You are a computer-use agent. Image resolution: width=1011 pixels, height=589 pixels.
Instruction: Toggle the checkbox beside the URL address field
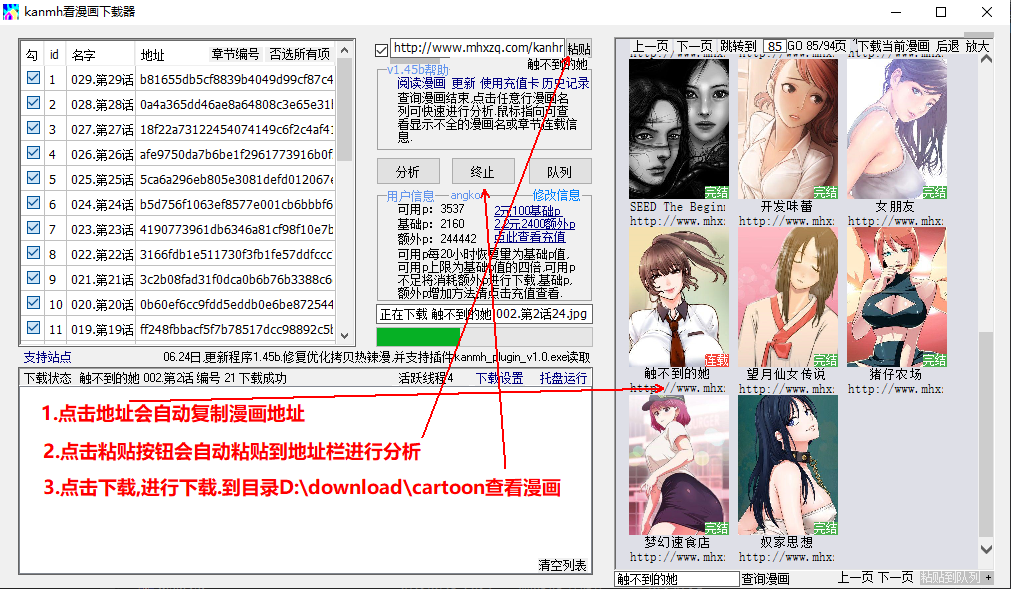point(381,49)
